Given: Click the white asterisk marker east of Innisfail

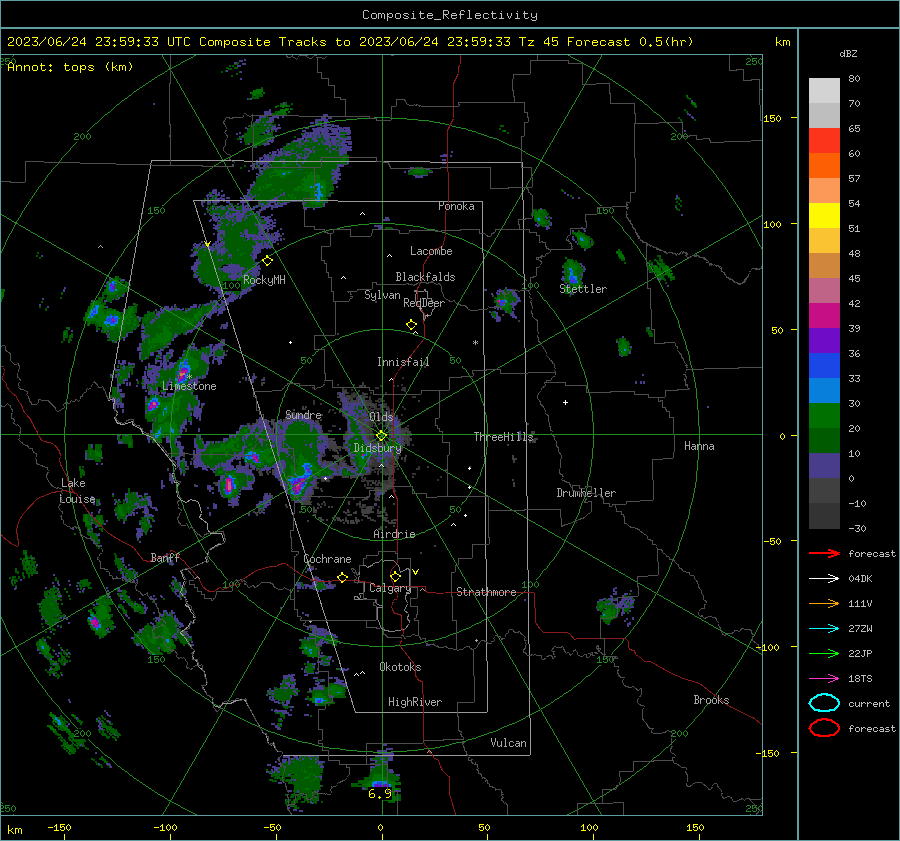Looking at the screenshot, I should pyautogui.click(x=475, y=343).
